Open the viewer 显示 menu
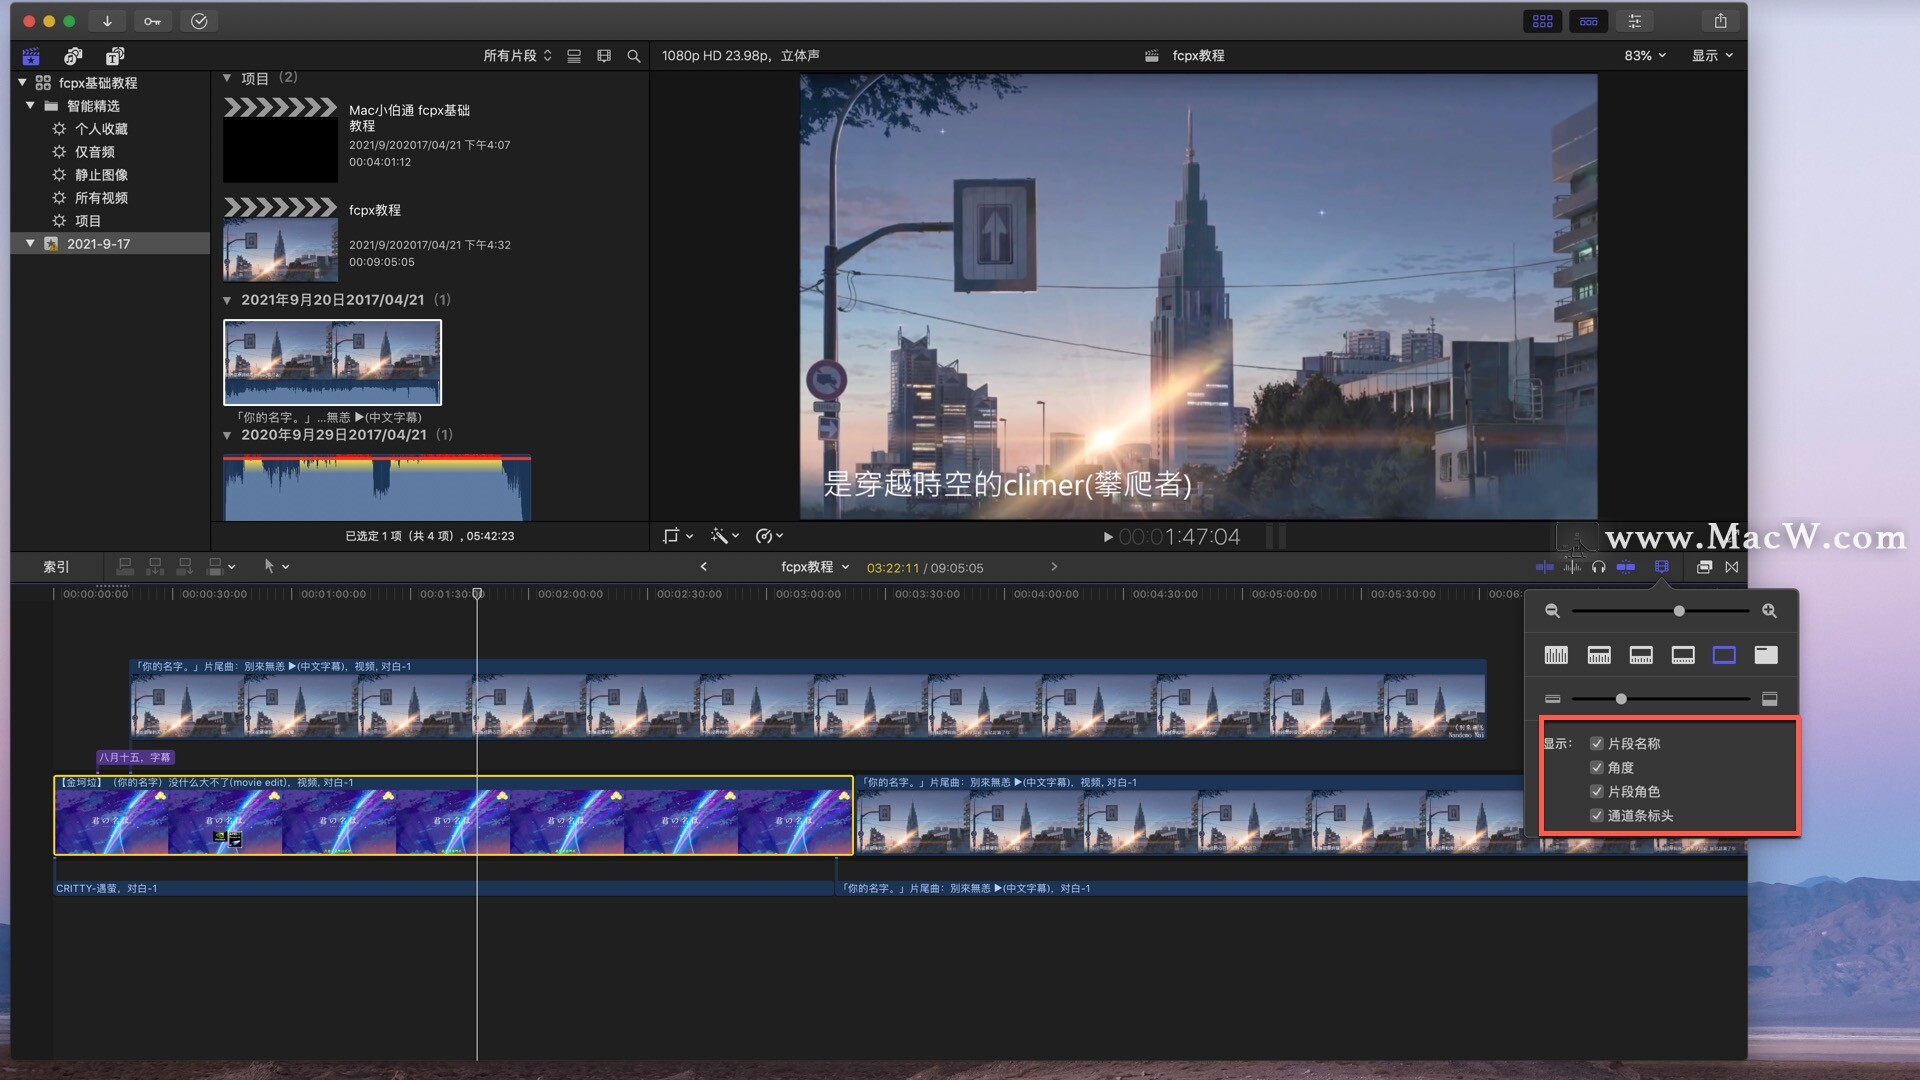 (1711, 56)
